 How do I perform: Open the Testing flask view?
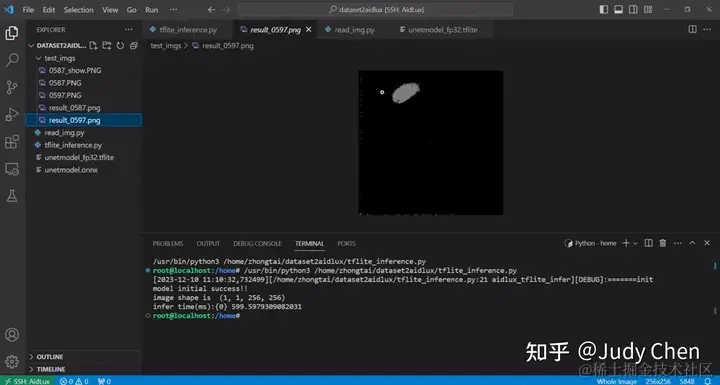point(12,196)
